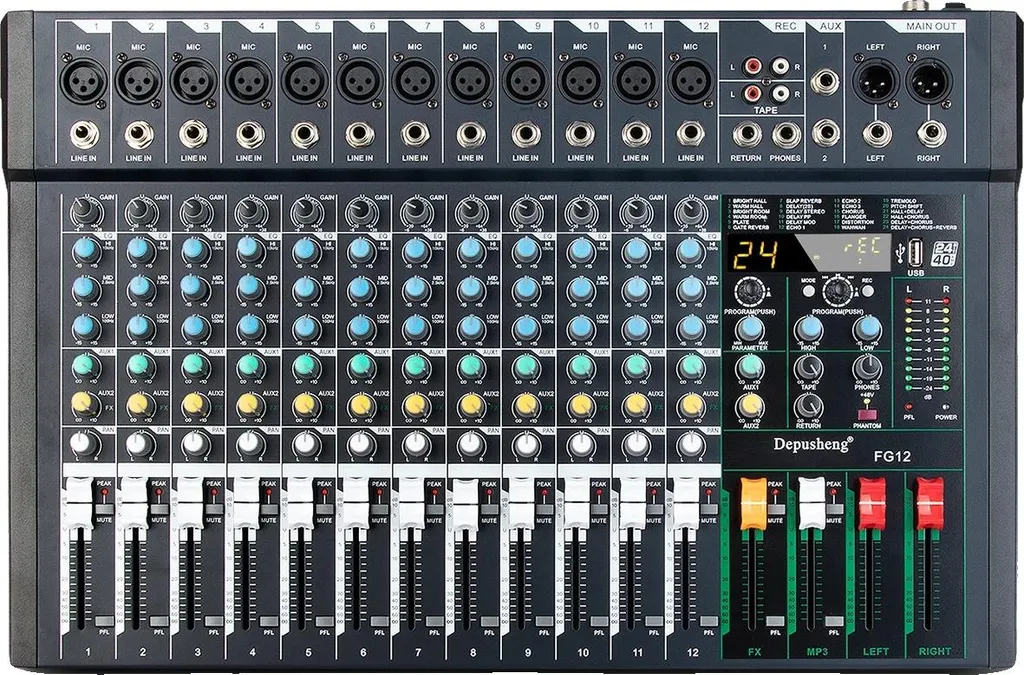
Task: Mute channel 1 with MUTE button
Action: tap(104, 509)
